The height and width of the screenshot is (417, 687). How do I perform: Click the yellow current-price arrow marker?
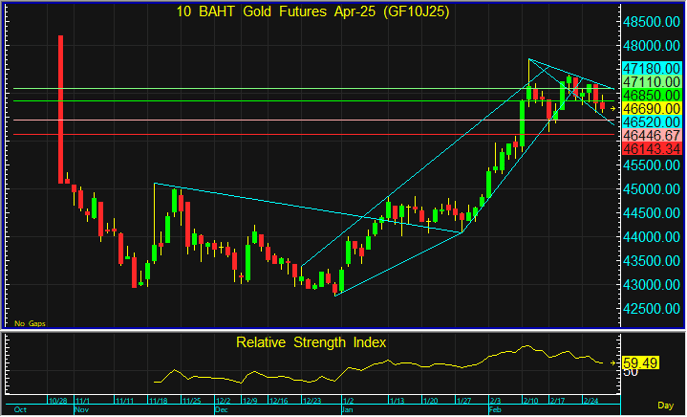[614, 107]
